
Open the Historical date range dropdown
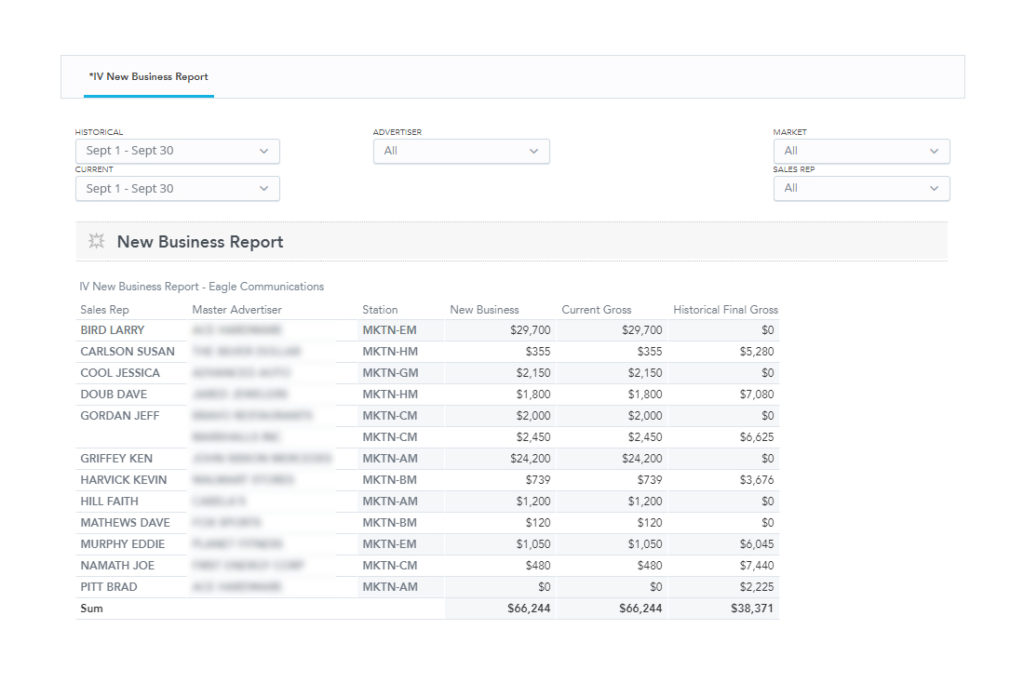(178, 151)
